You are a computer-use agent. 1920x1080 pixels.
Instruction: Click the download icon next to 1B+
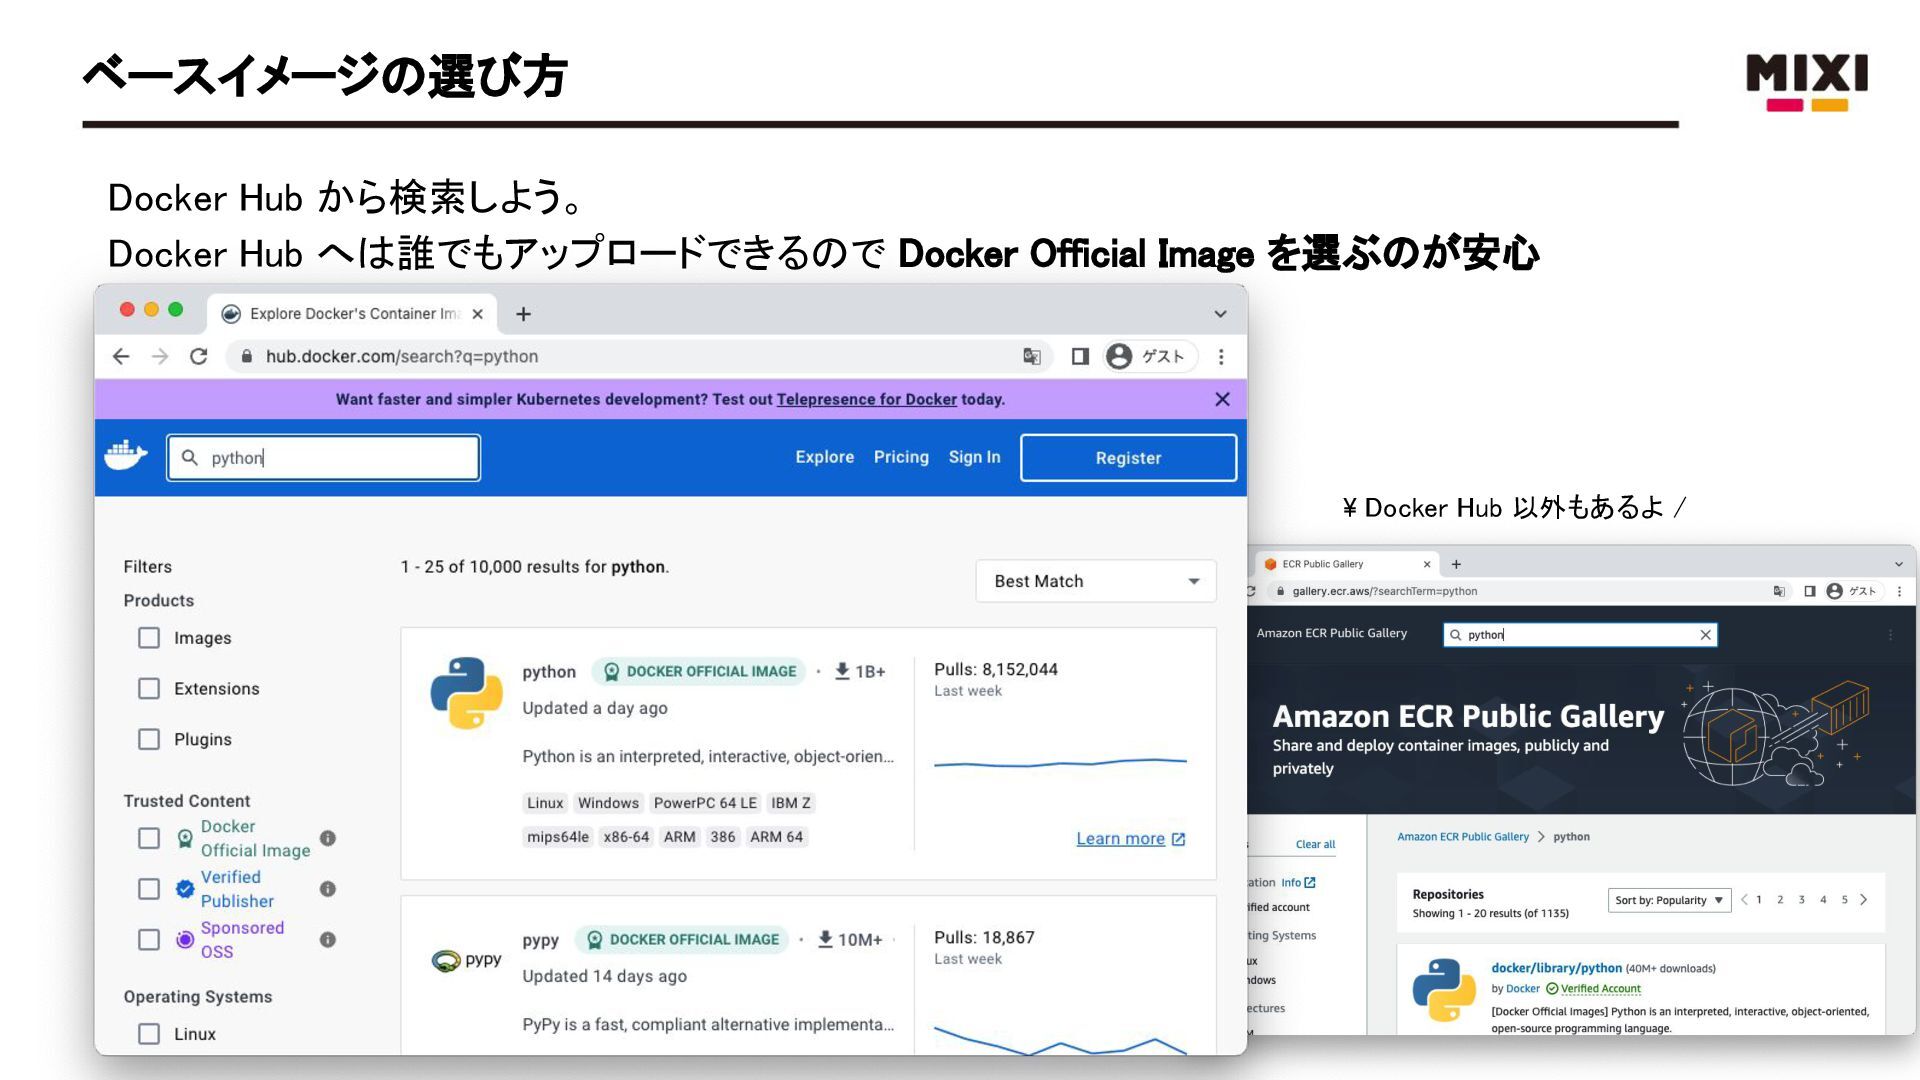pos(842,671)
